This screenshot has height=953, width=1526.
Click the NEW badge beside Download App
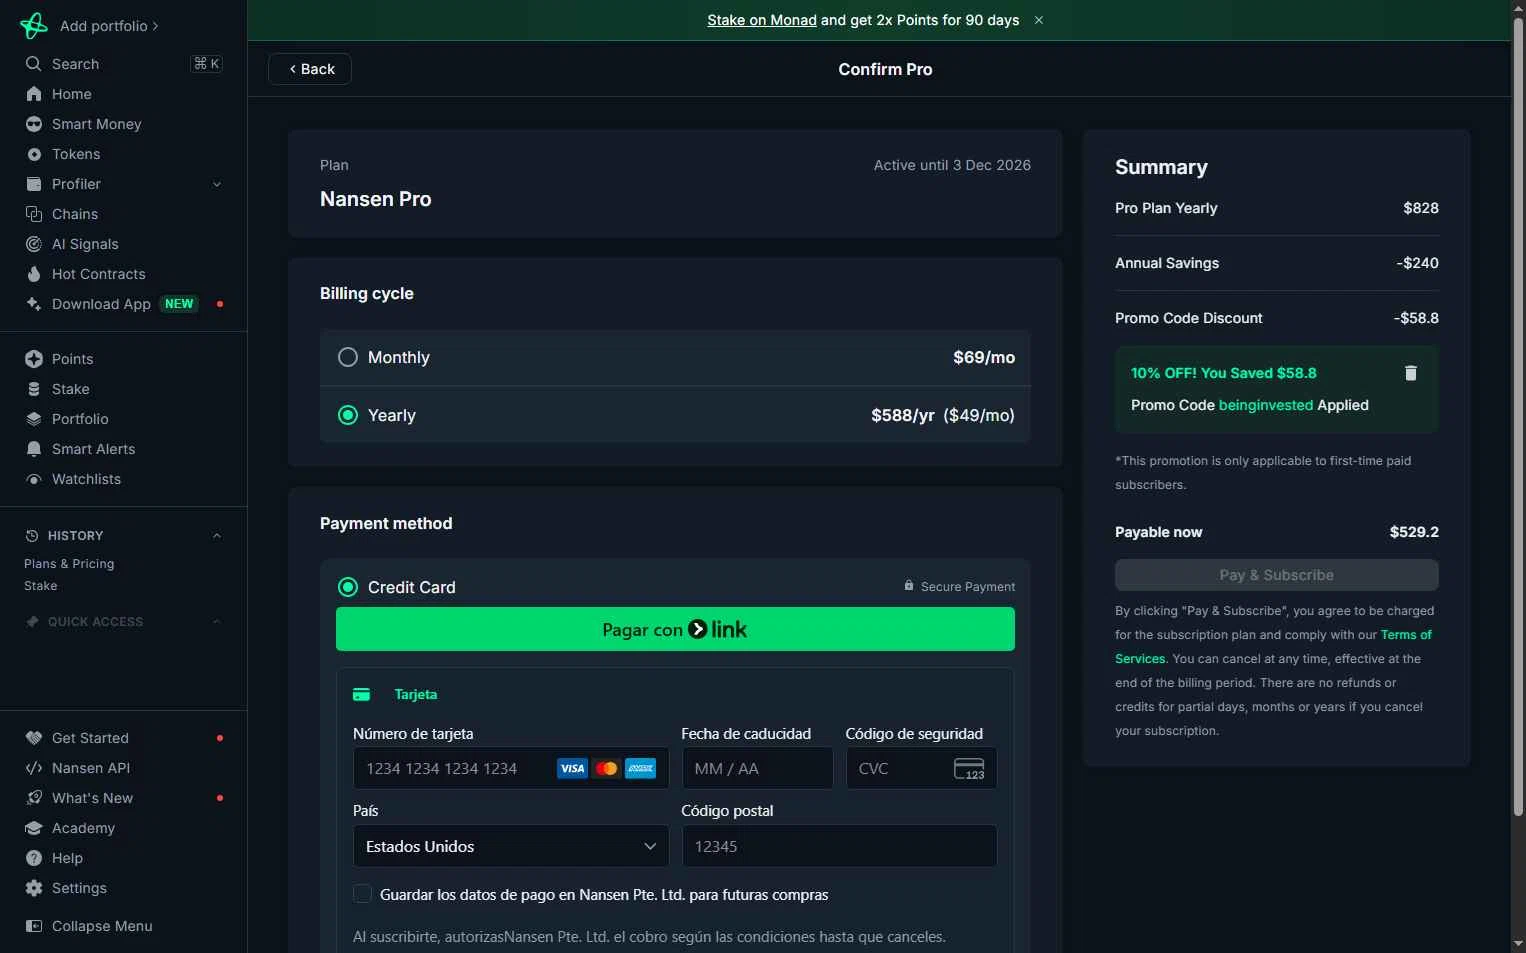tap(179, 304)
